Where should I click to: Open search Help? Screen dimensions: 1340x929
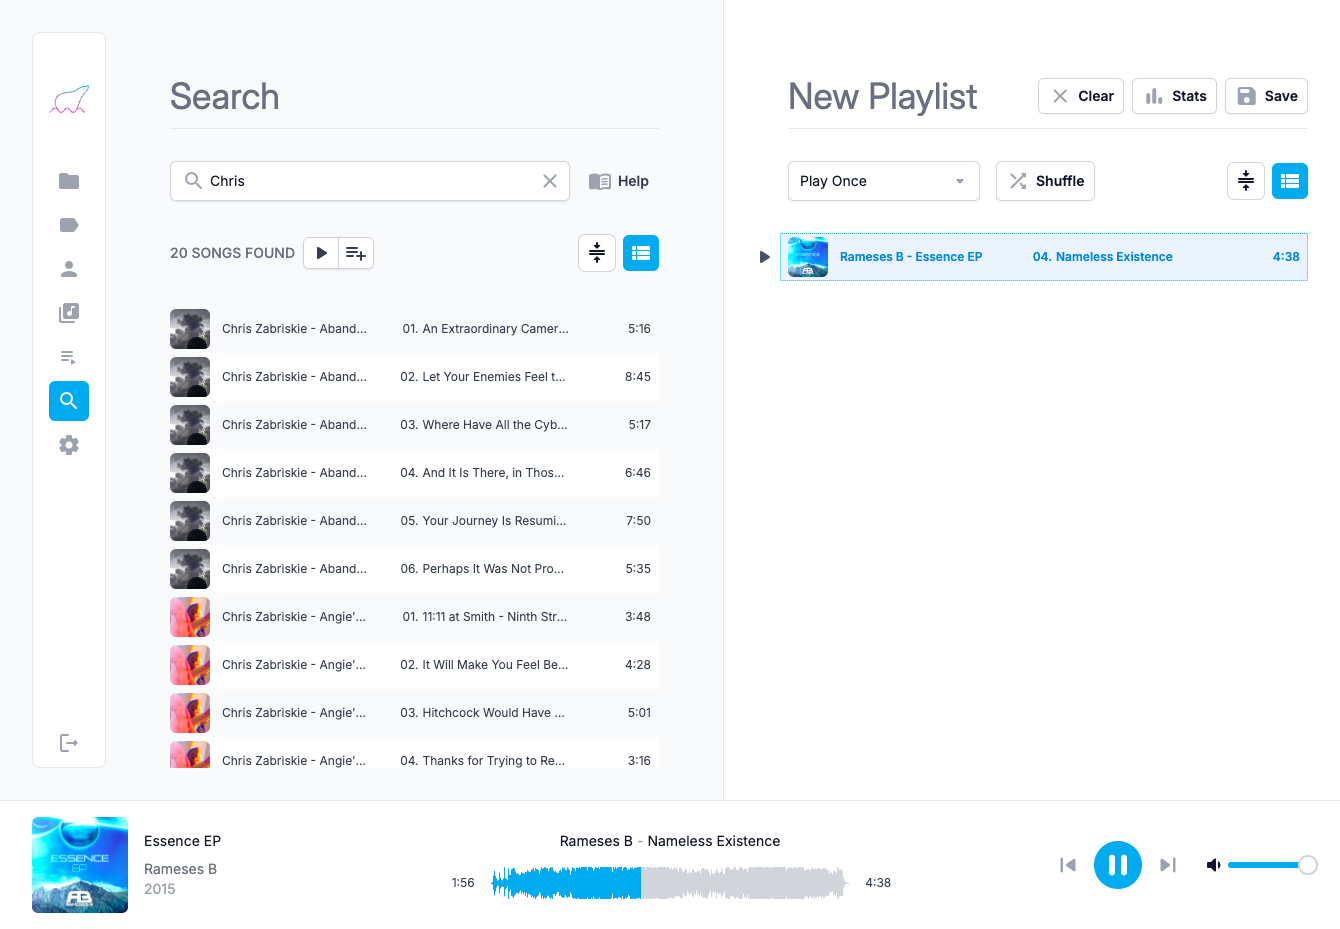pyautogui.click(x=619, y=181)
